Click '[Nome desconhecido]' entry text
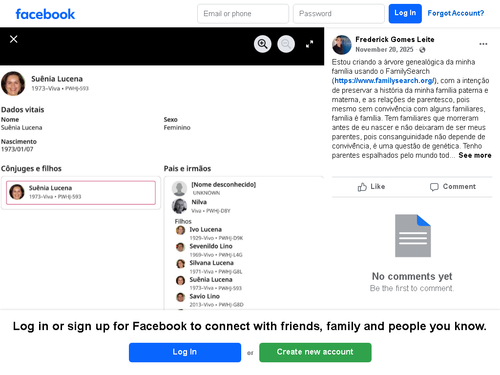500x375 pixels. point(224,184)
